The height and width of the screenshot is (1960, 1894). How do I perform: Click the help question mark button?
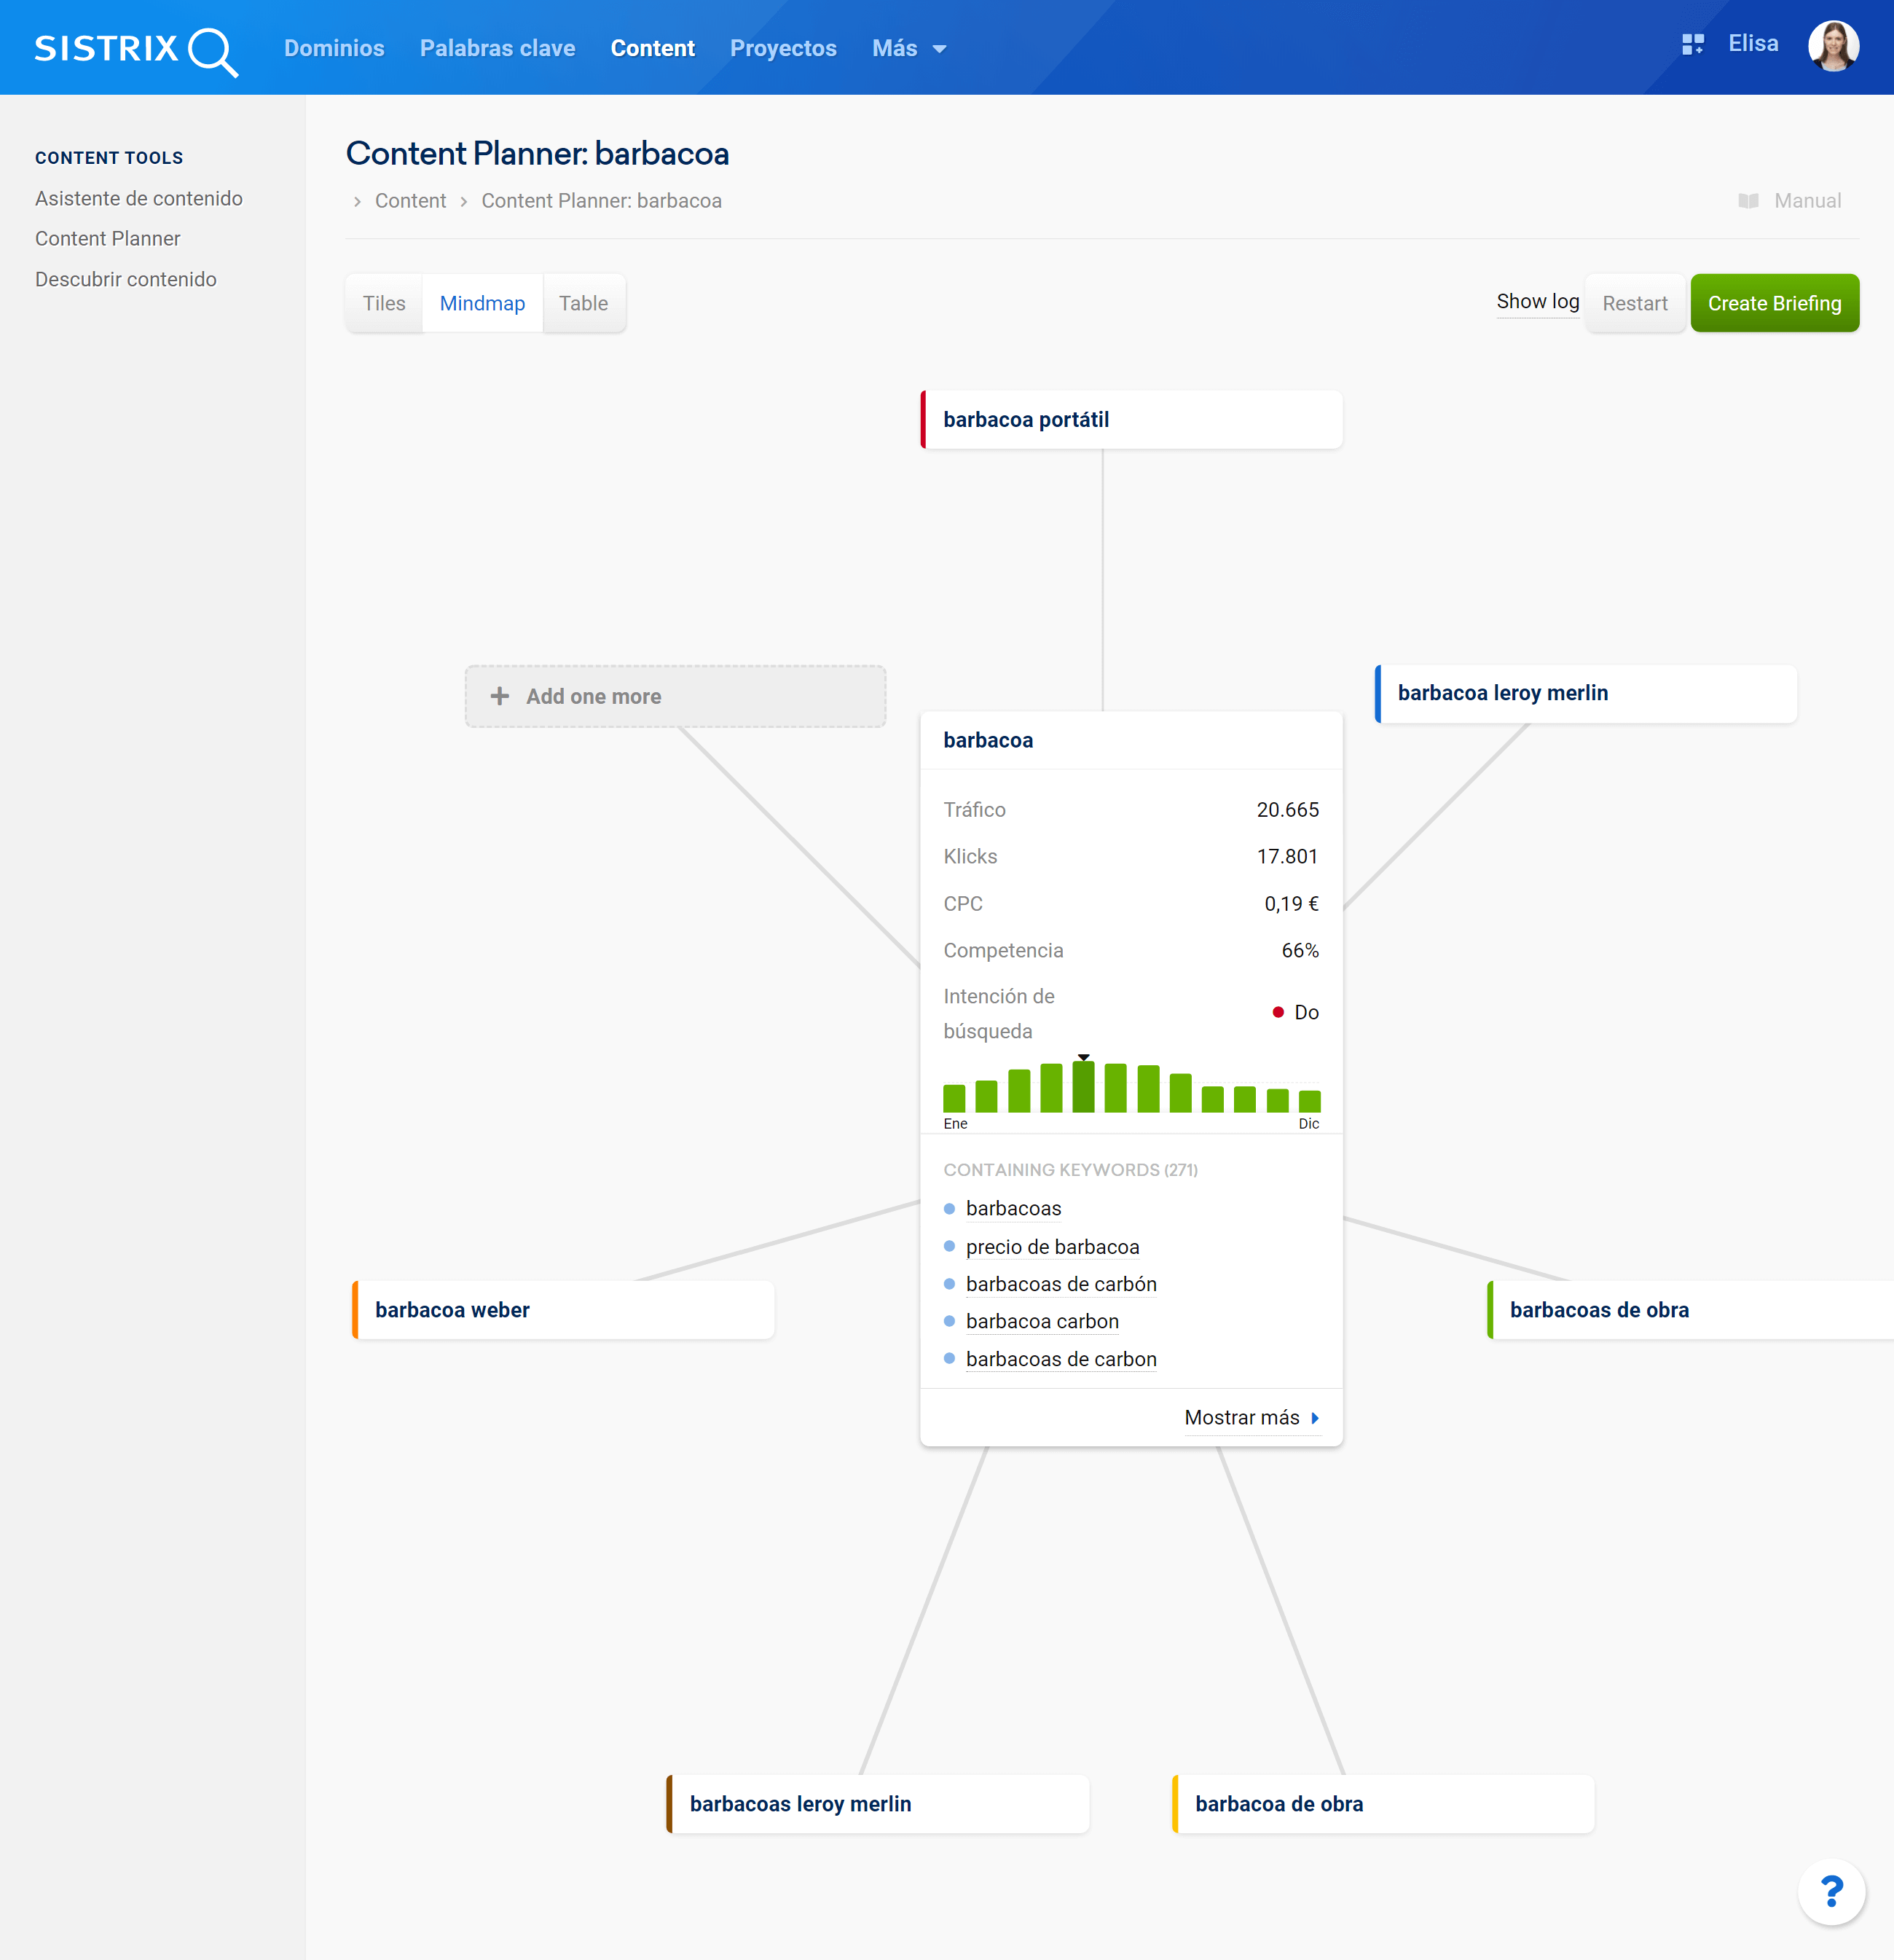click(1831, 1891)
